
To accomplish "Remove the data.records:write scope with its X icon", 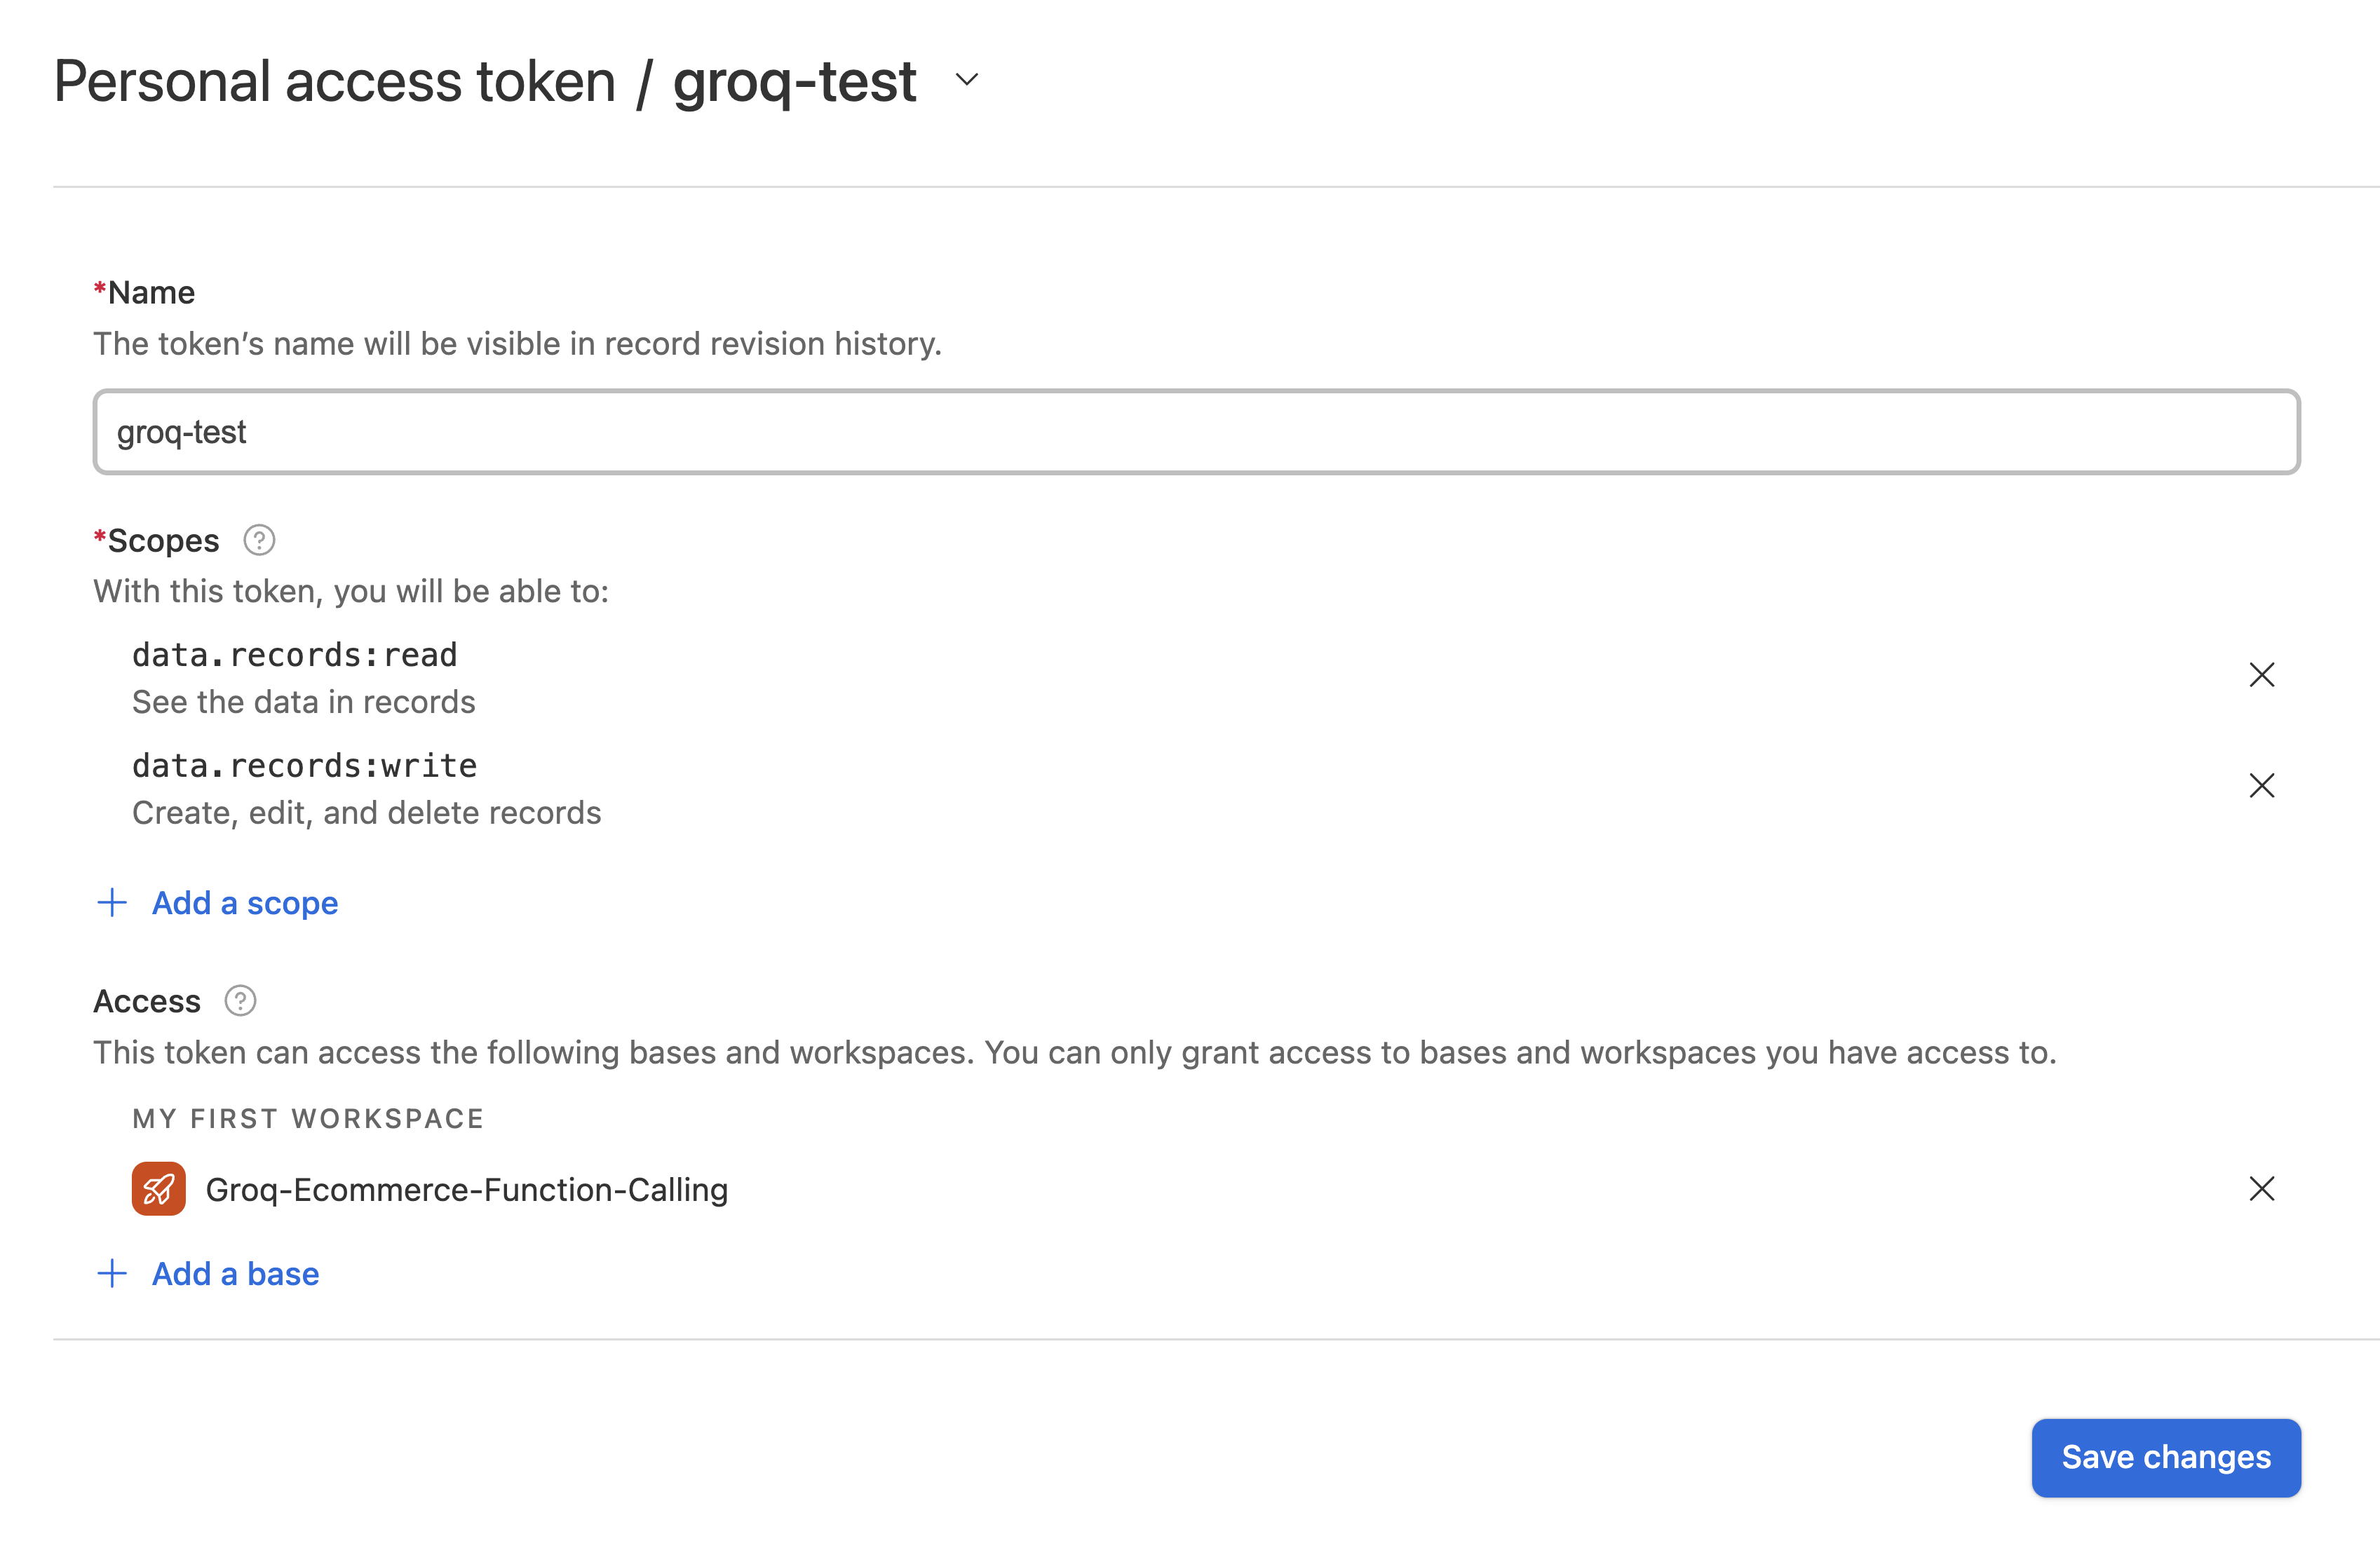I will (x=2262, y=786).
